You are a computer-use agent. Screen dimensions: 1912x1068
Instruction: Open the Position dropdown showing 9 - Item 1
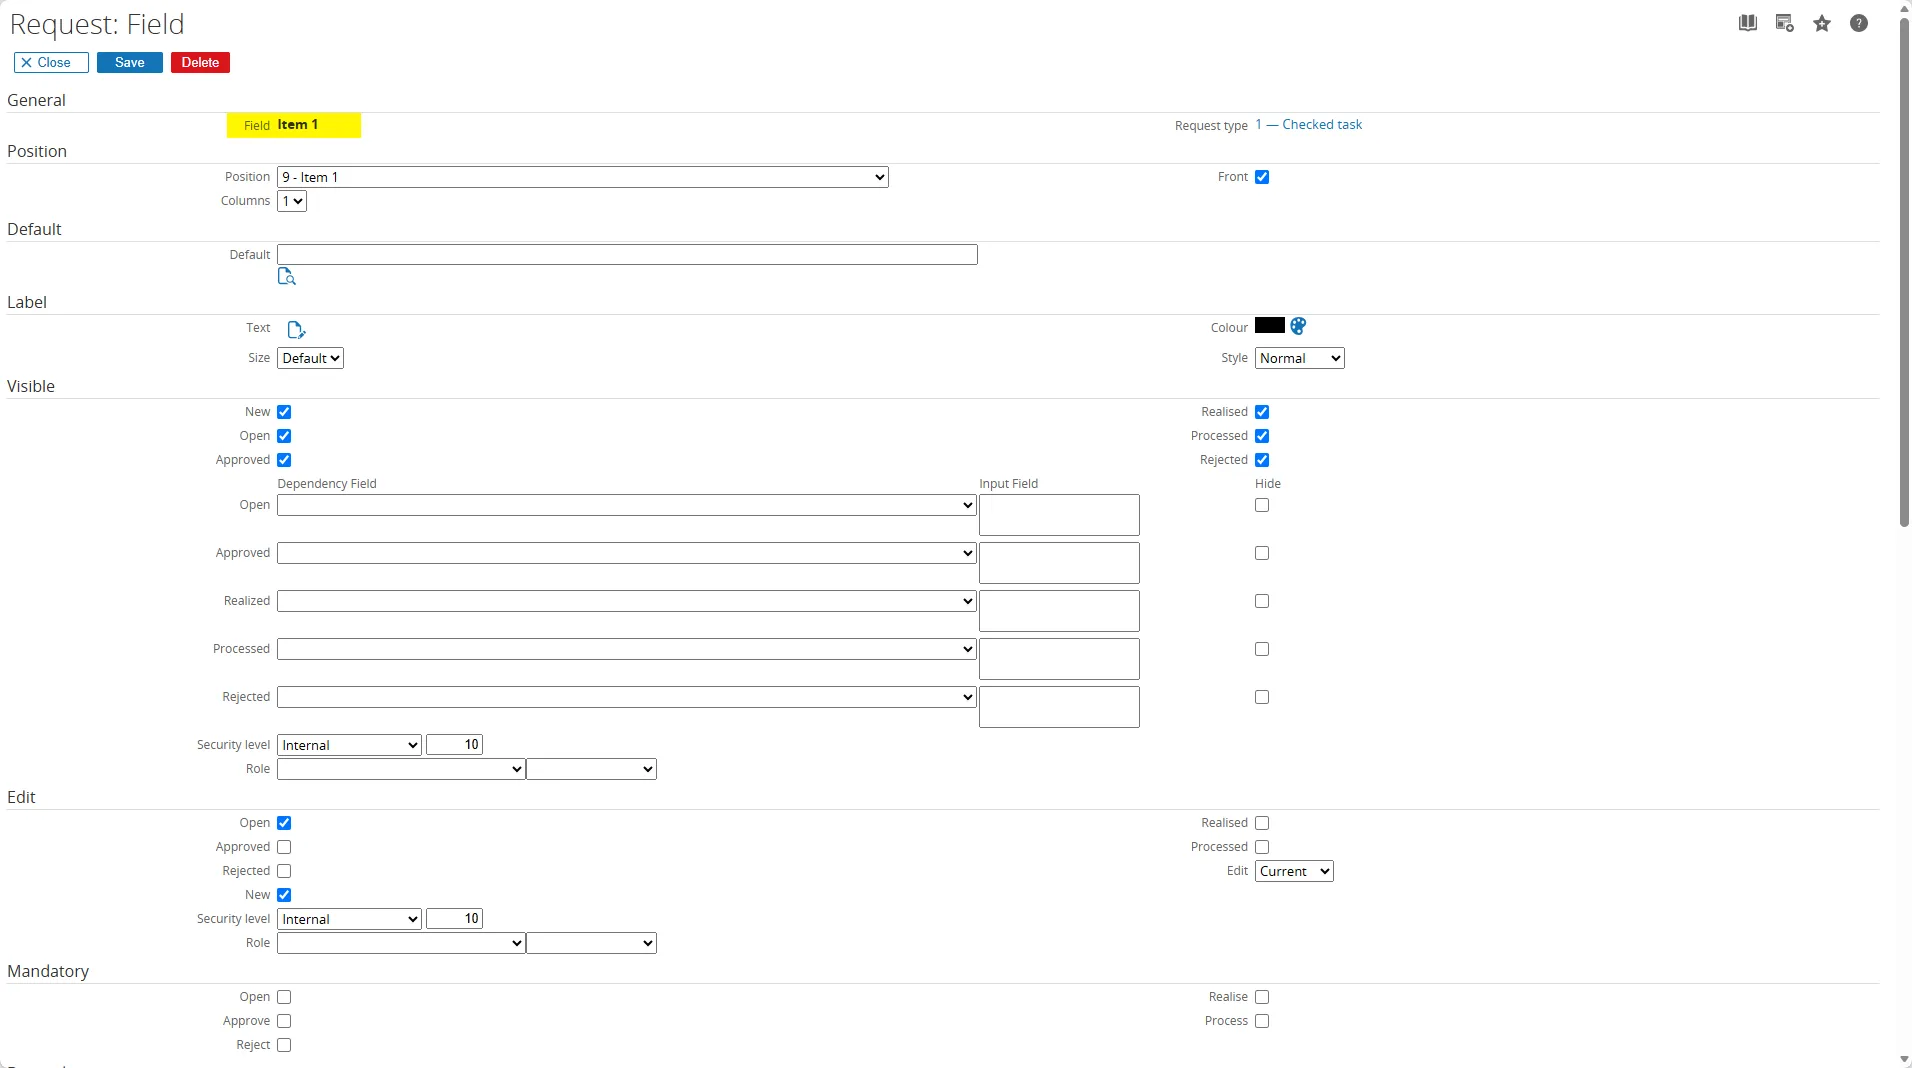coord(583,177)
